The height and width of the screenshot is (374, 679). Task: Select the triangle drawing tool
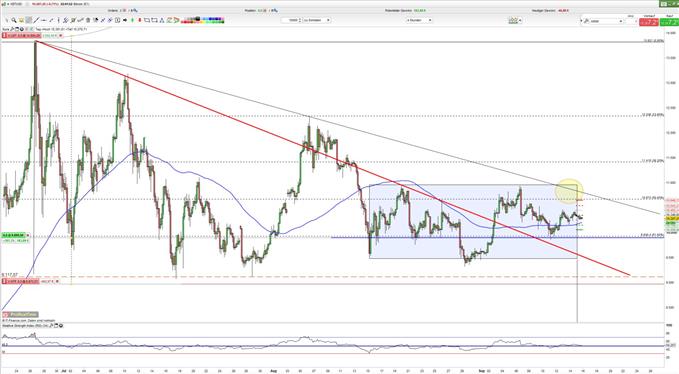162,20
